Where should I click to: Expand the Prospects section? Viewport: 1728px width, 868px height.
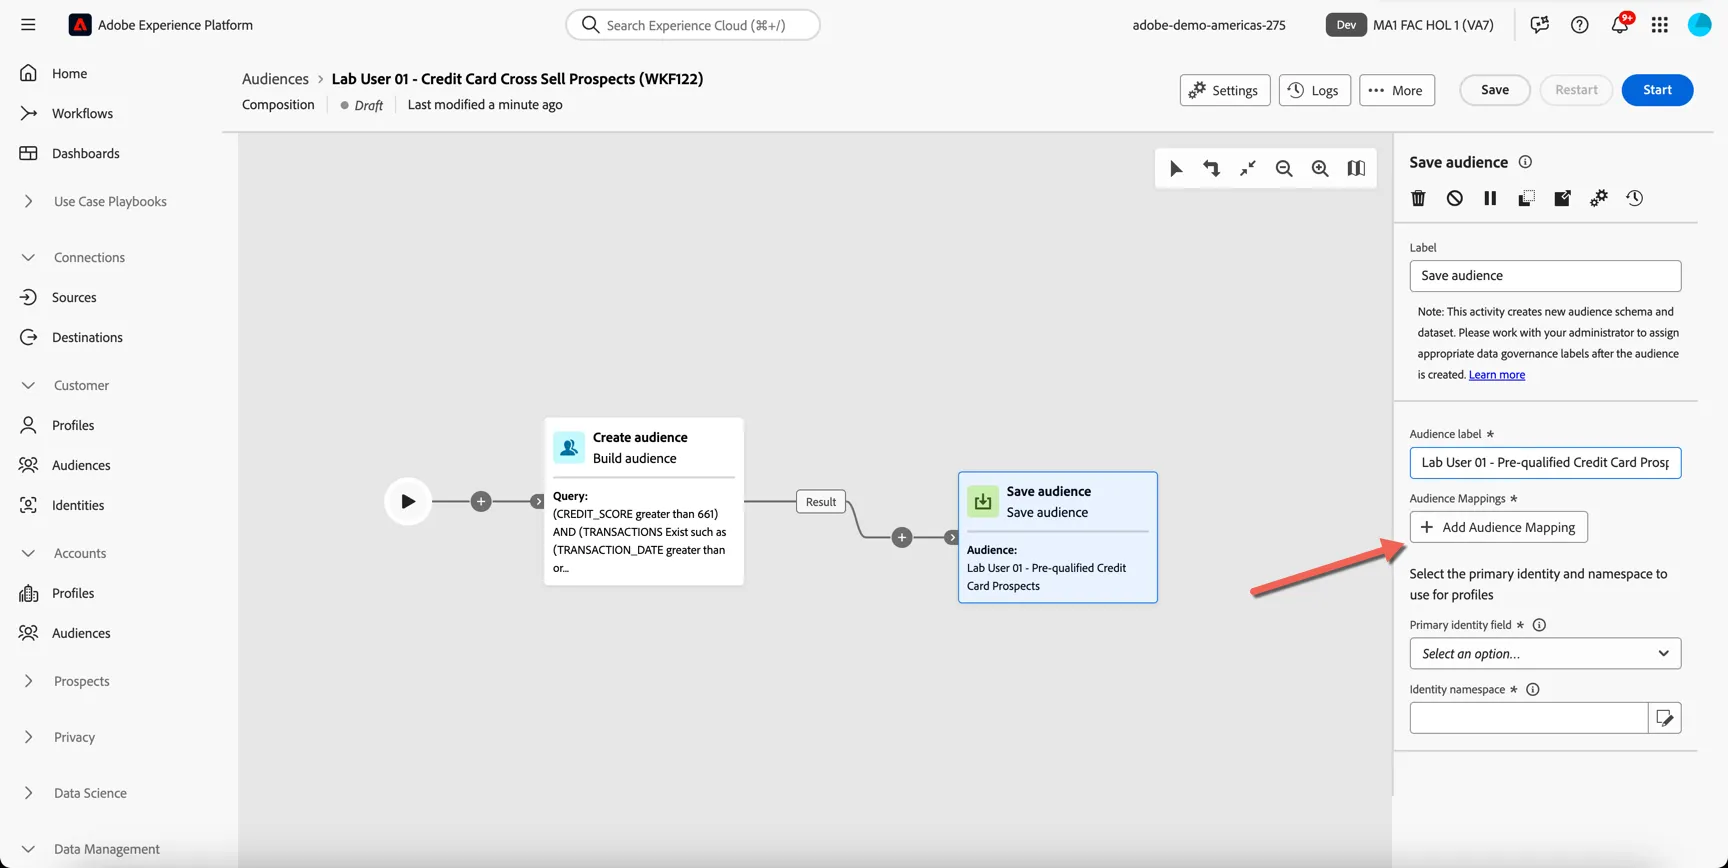[x=28, y=681]
